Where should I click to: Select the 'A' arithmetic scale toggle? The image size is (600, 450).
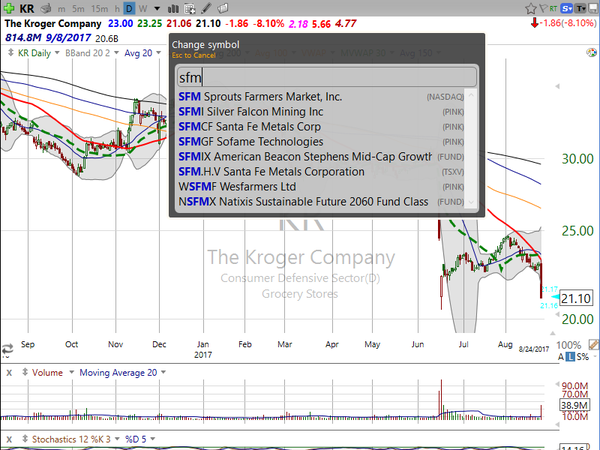561,357
